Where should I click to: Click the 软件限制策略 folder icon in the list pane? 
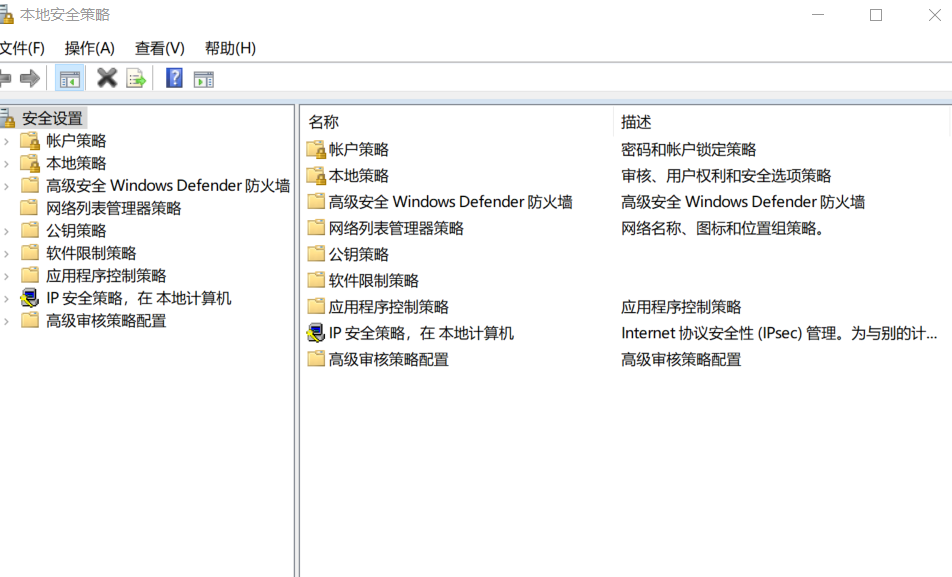click(x=316, y=280)
